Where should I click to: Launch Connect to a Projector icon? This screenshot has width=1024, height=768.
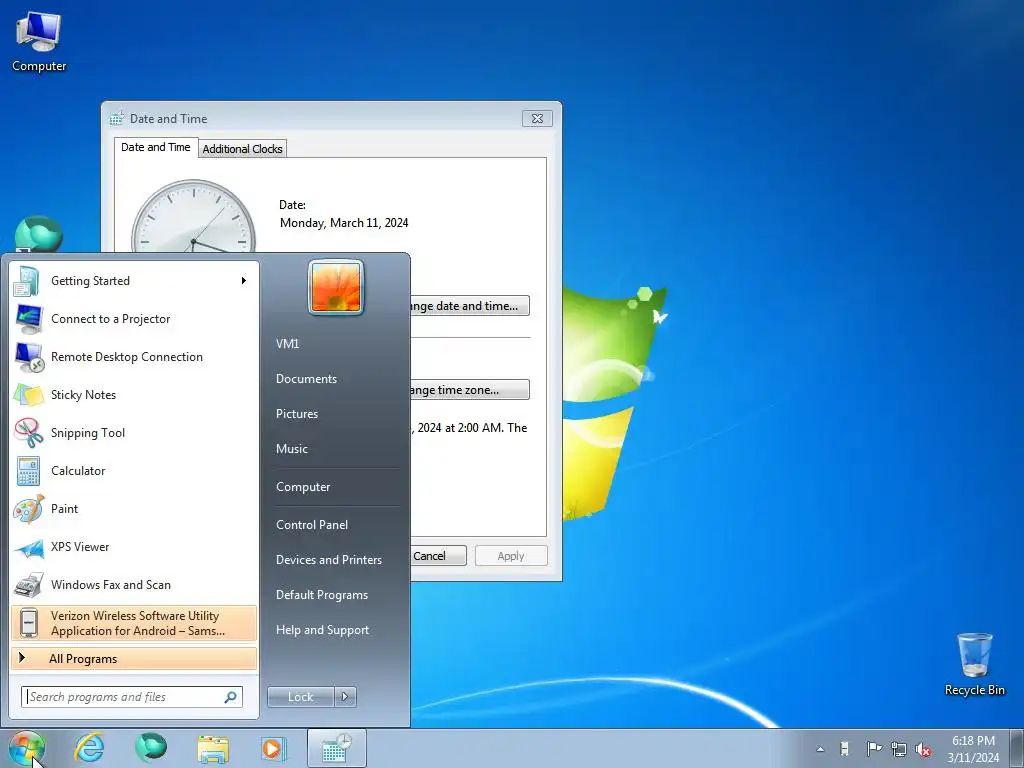point(27,319)
